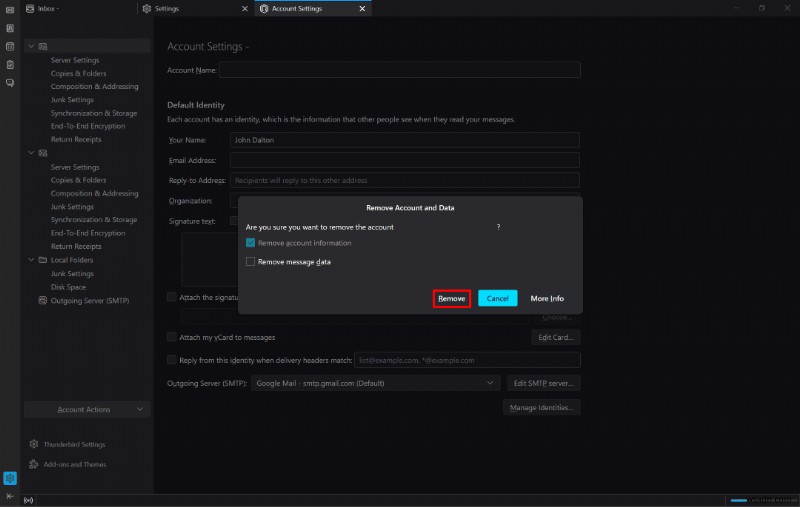Select End-To-End Encryption under first account
Image resolution: width=800 pixels, height=507 pixels.
[88, 126]
